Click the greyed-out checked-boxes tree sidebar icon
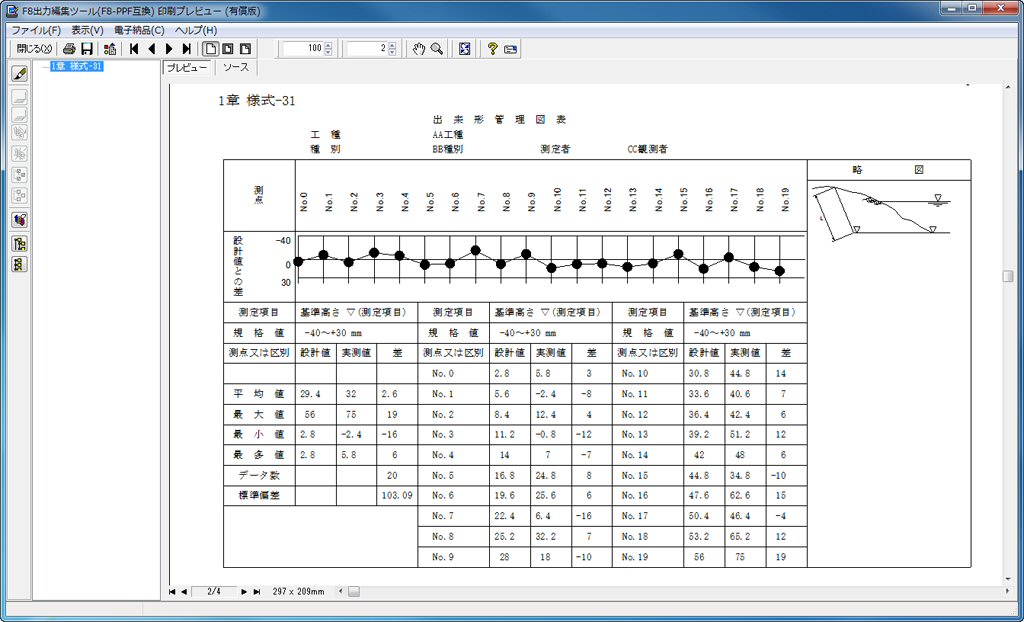The image size is (1024, 622). coord(20,174)
